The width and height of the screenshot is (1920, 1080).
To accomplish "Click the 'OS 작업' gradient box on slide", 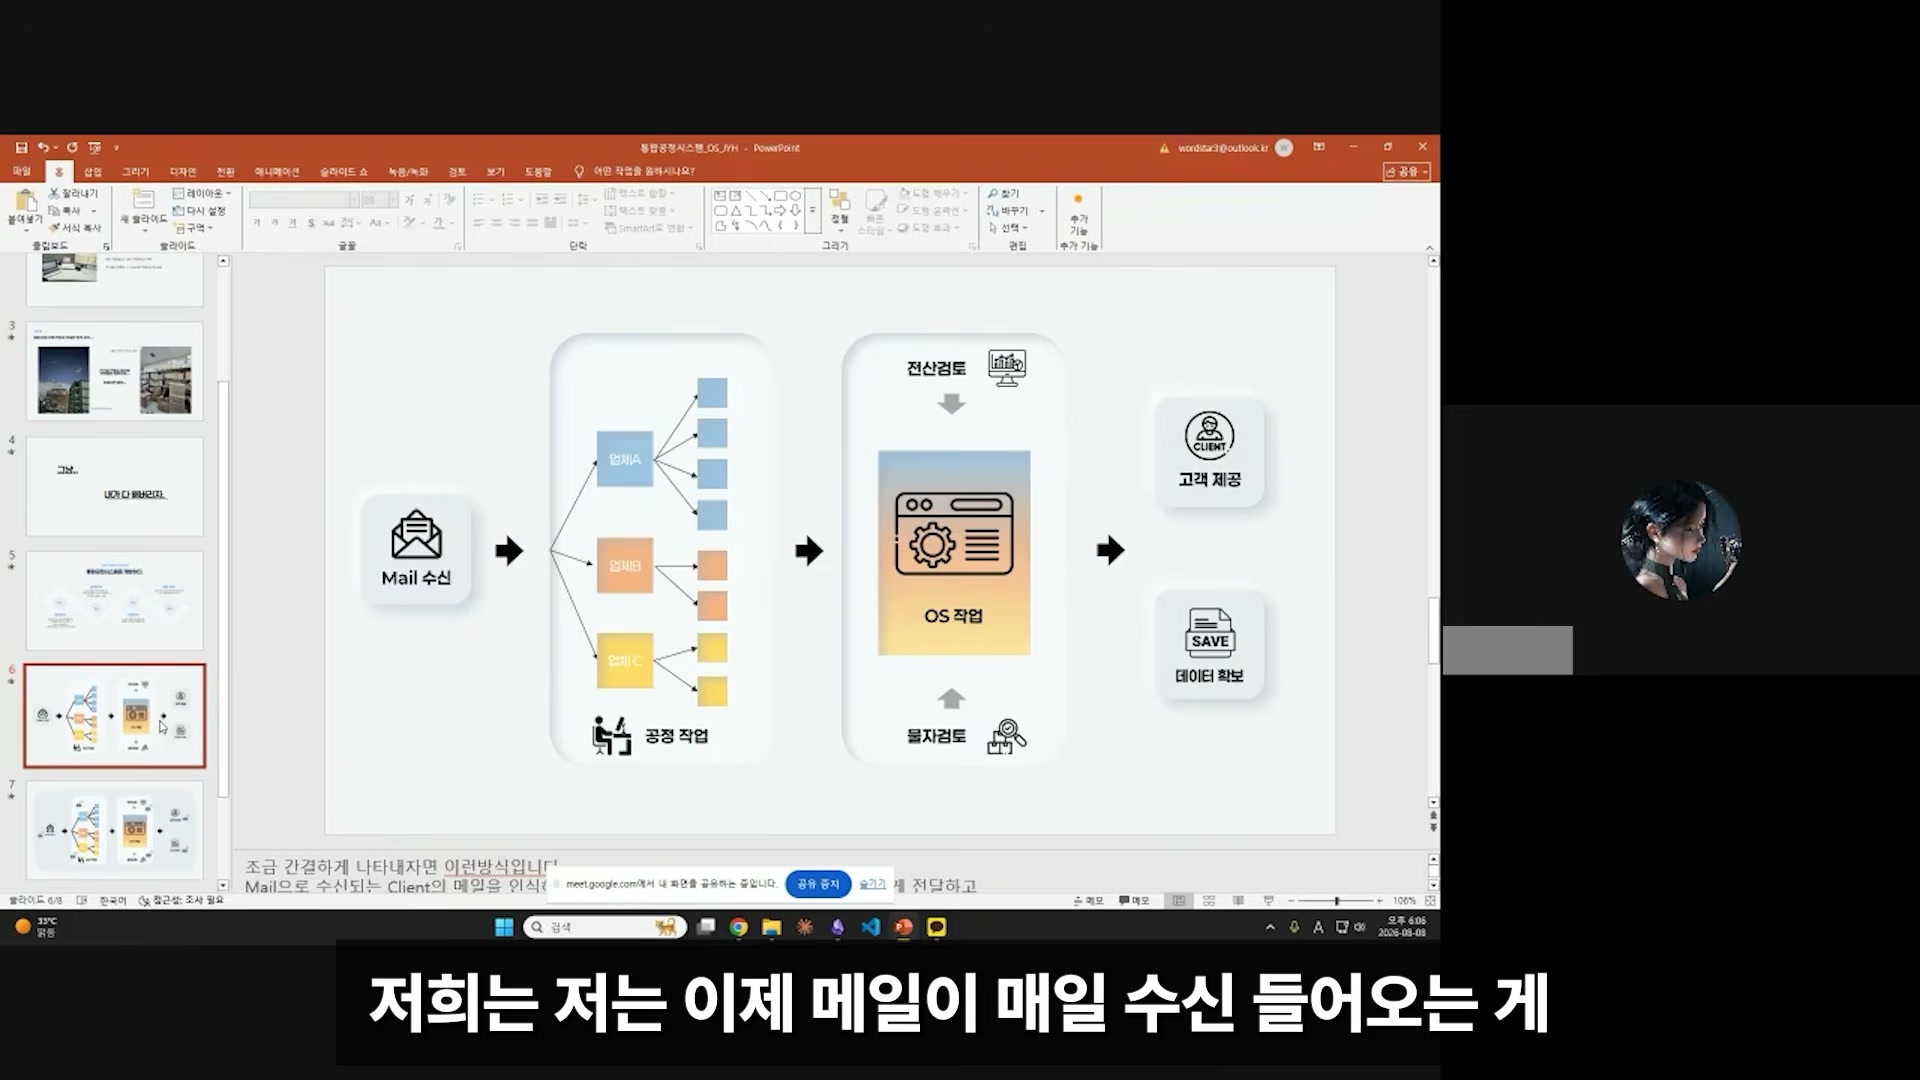I will point(954,553).
